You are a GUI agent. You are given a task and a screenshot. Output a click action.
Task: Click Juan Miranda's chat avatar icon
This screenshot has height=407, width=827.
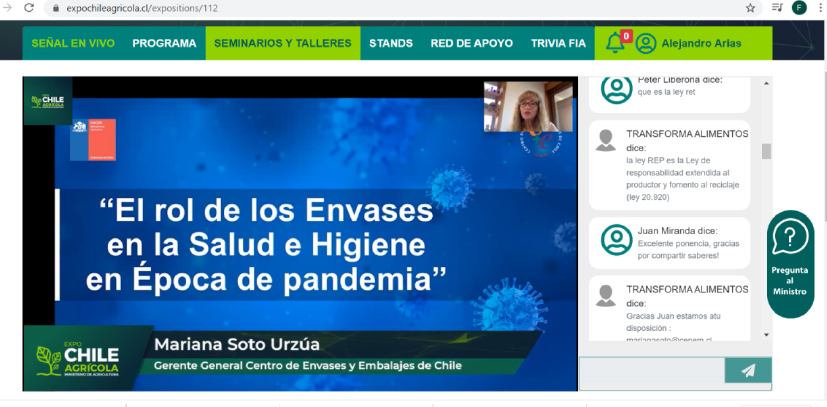pos(617,240)
